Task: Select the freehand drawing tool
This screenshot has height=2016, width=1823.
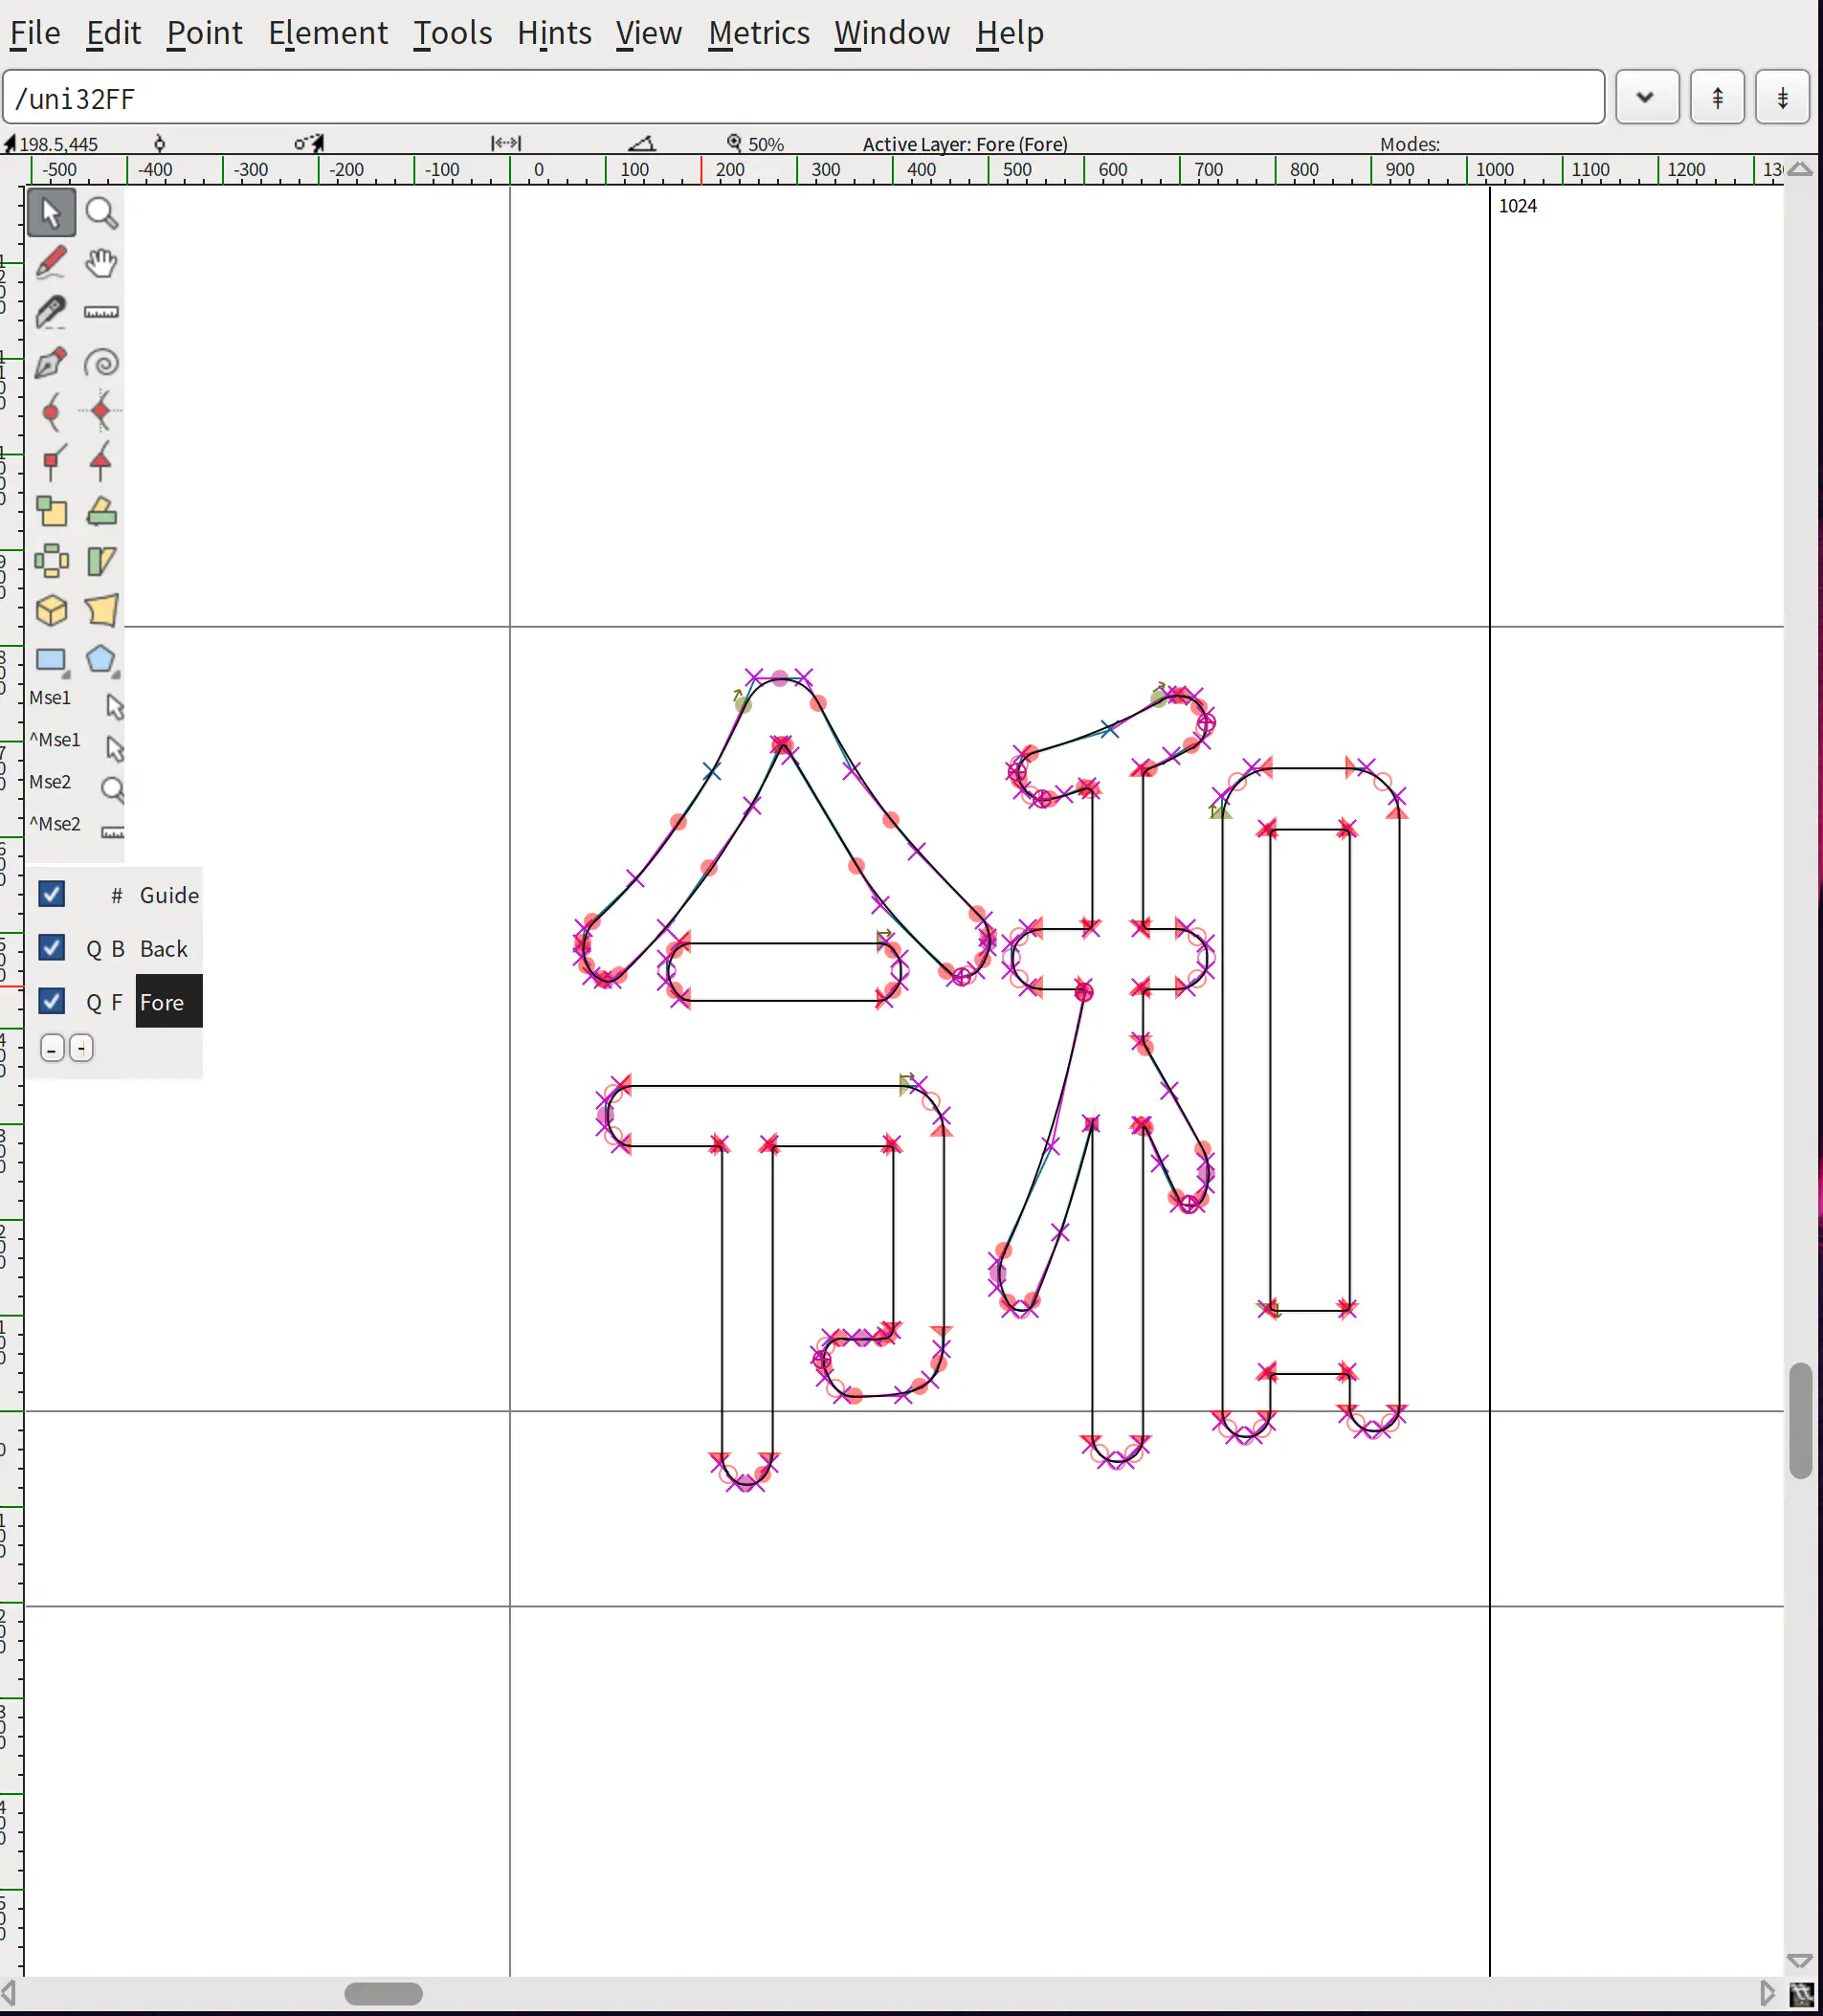Action: [x=52, y=262]
